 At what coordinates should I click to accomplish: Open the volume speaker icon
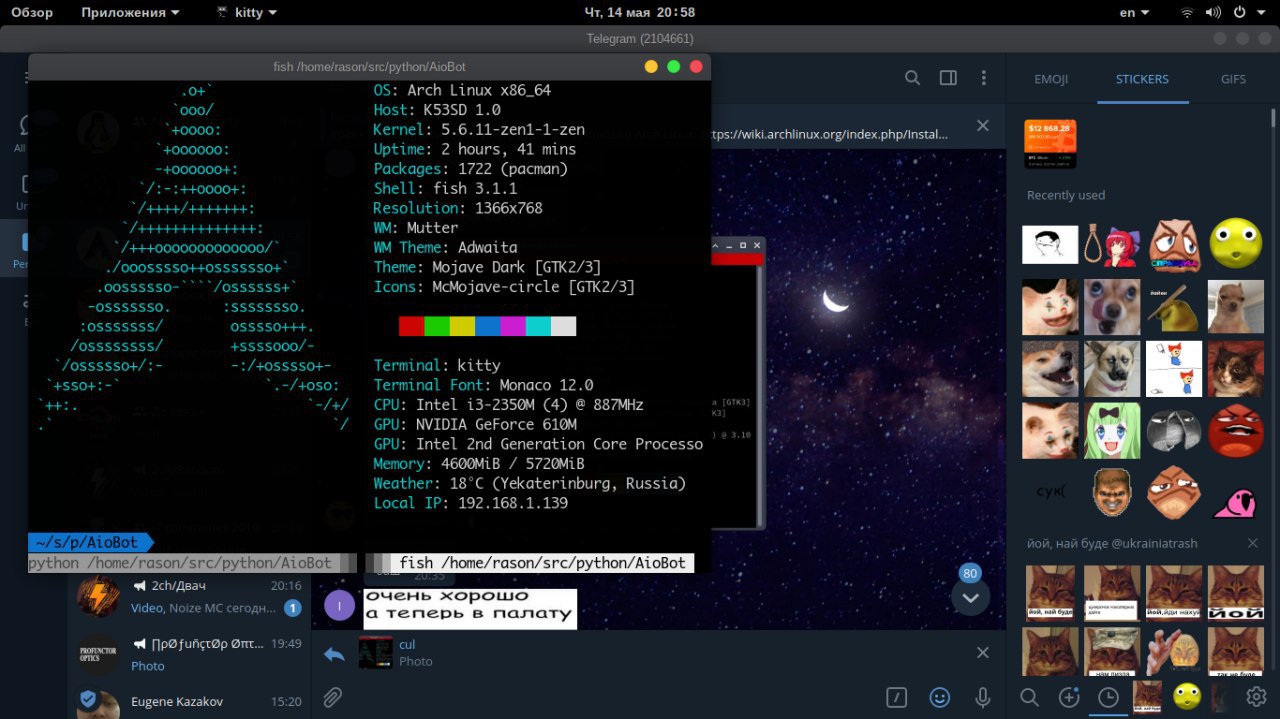coord(1213,12)
